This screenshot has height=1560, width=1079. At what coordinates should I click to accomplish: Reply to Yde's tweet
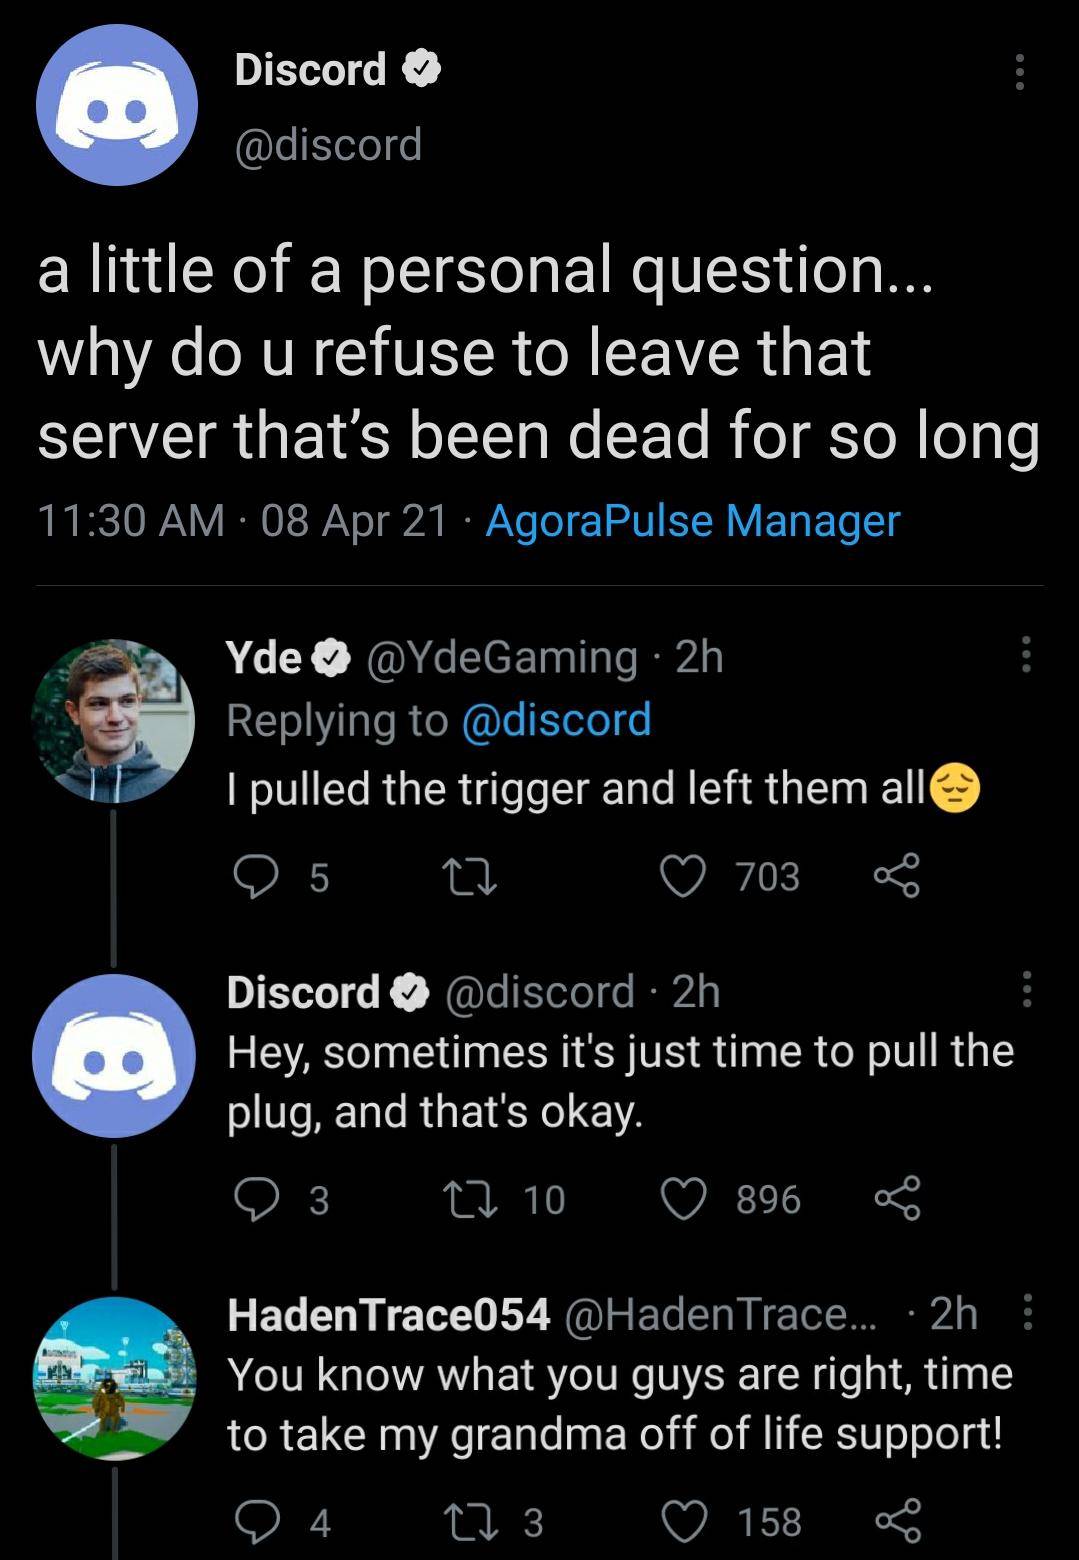pyautogui.click(x=256, y=877)
